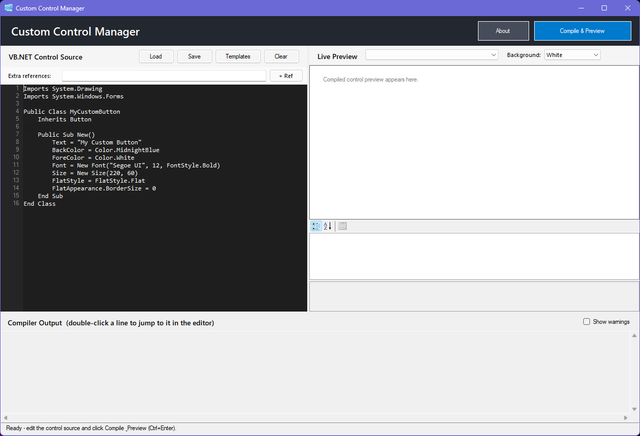
Task: Click the compiler output scroll left arrow
Action: click(x=5, y=418)
